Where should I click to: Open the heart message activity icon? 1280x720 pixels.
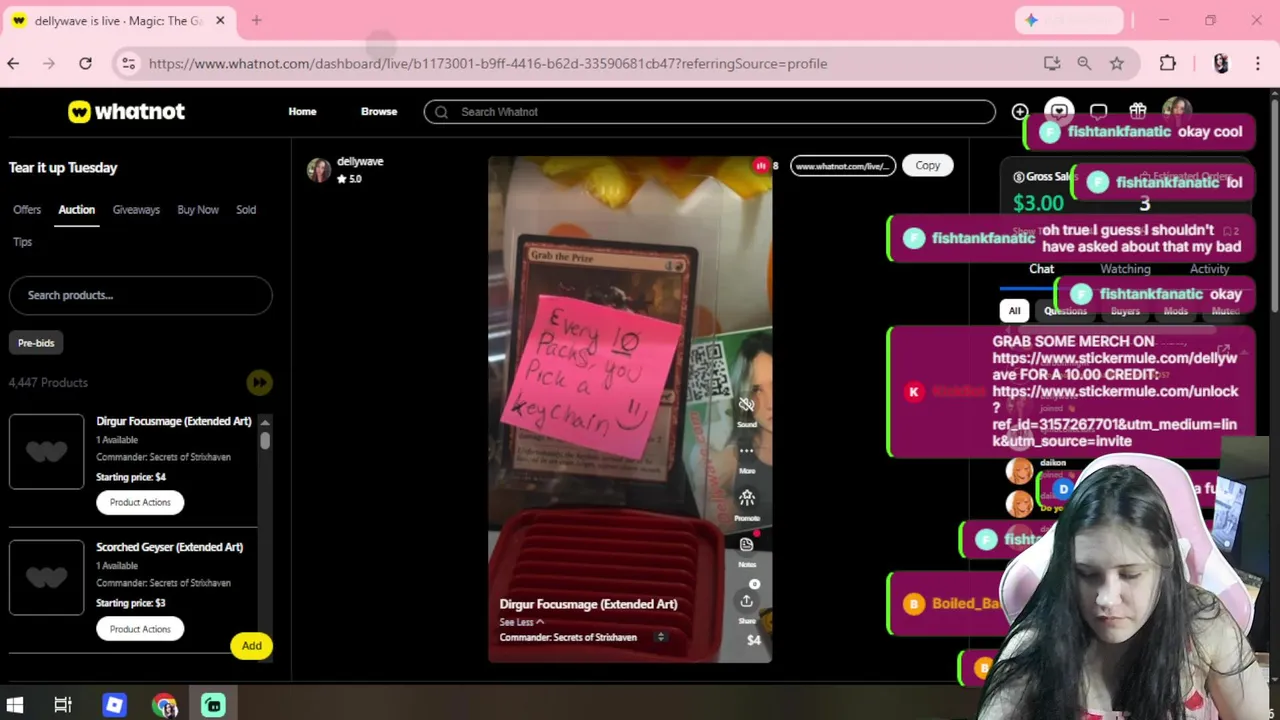[x=1059, y=111]
